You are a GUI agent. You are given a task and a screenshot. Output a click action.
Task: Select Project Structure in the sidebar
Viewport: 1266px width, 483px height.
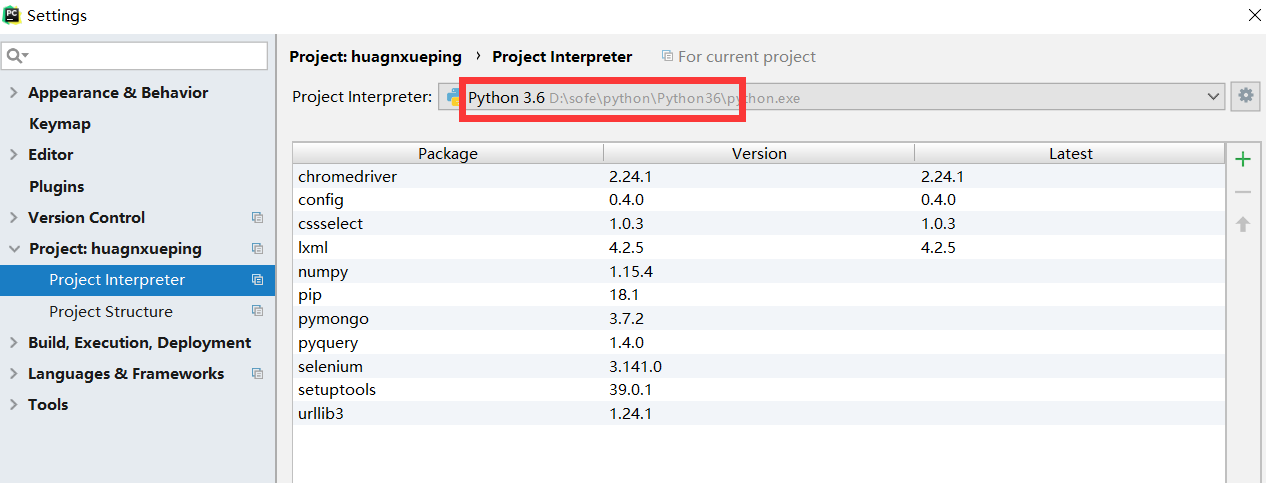click(111, 312)
